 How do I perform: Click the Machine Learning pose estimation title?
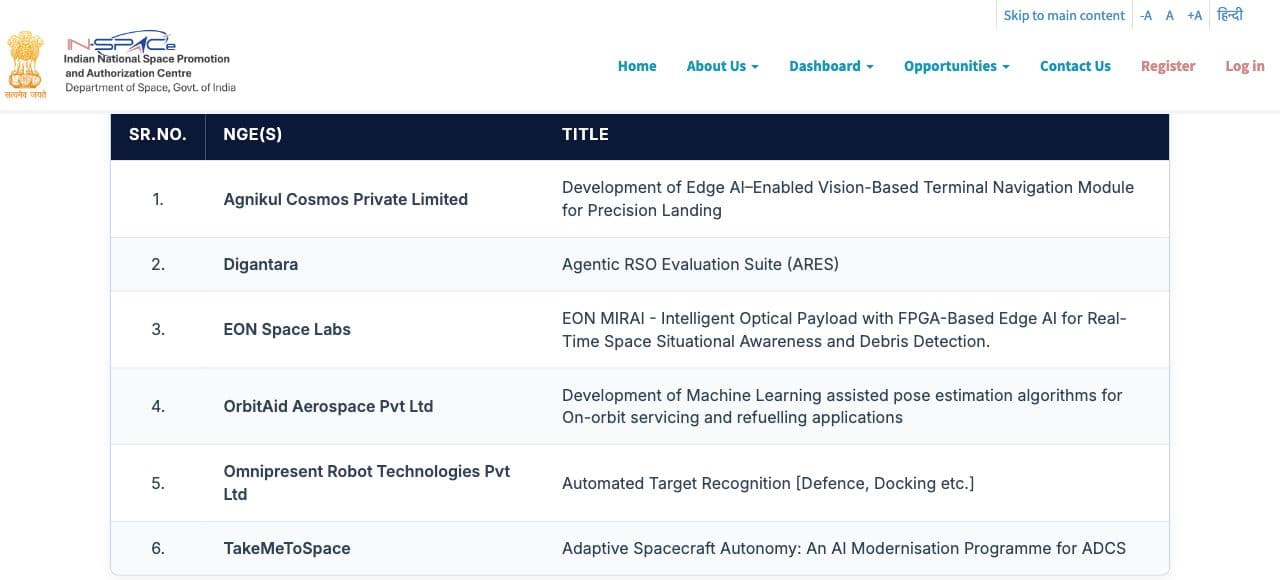(842, 406)
